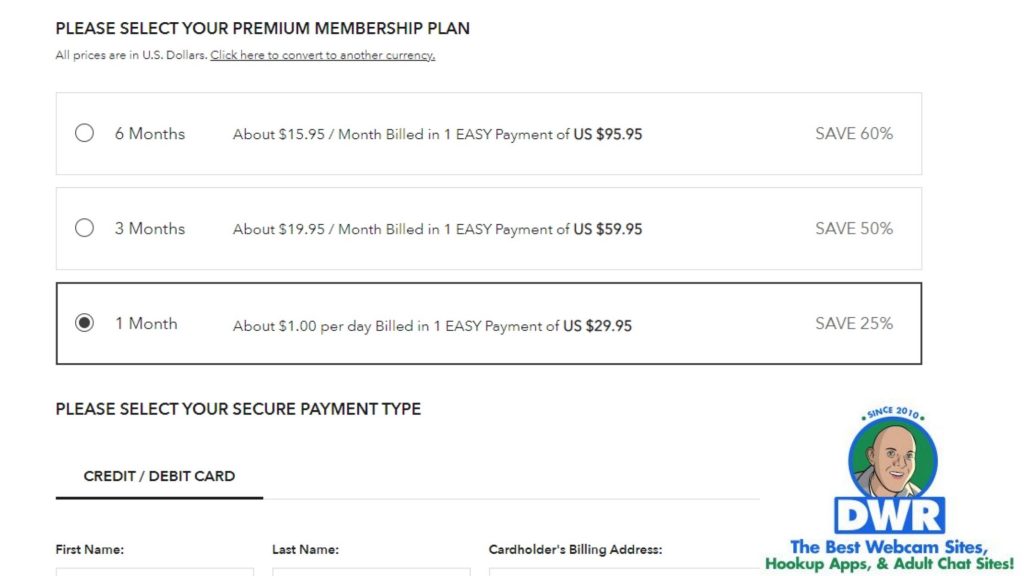Viewport: 1024px width, 576px height.
Task: Click the US $29.95 price text
Action: 598,326
